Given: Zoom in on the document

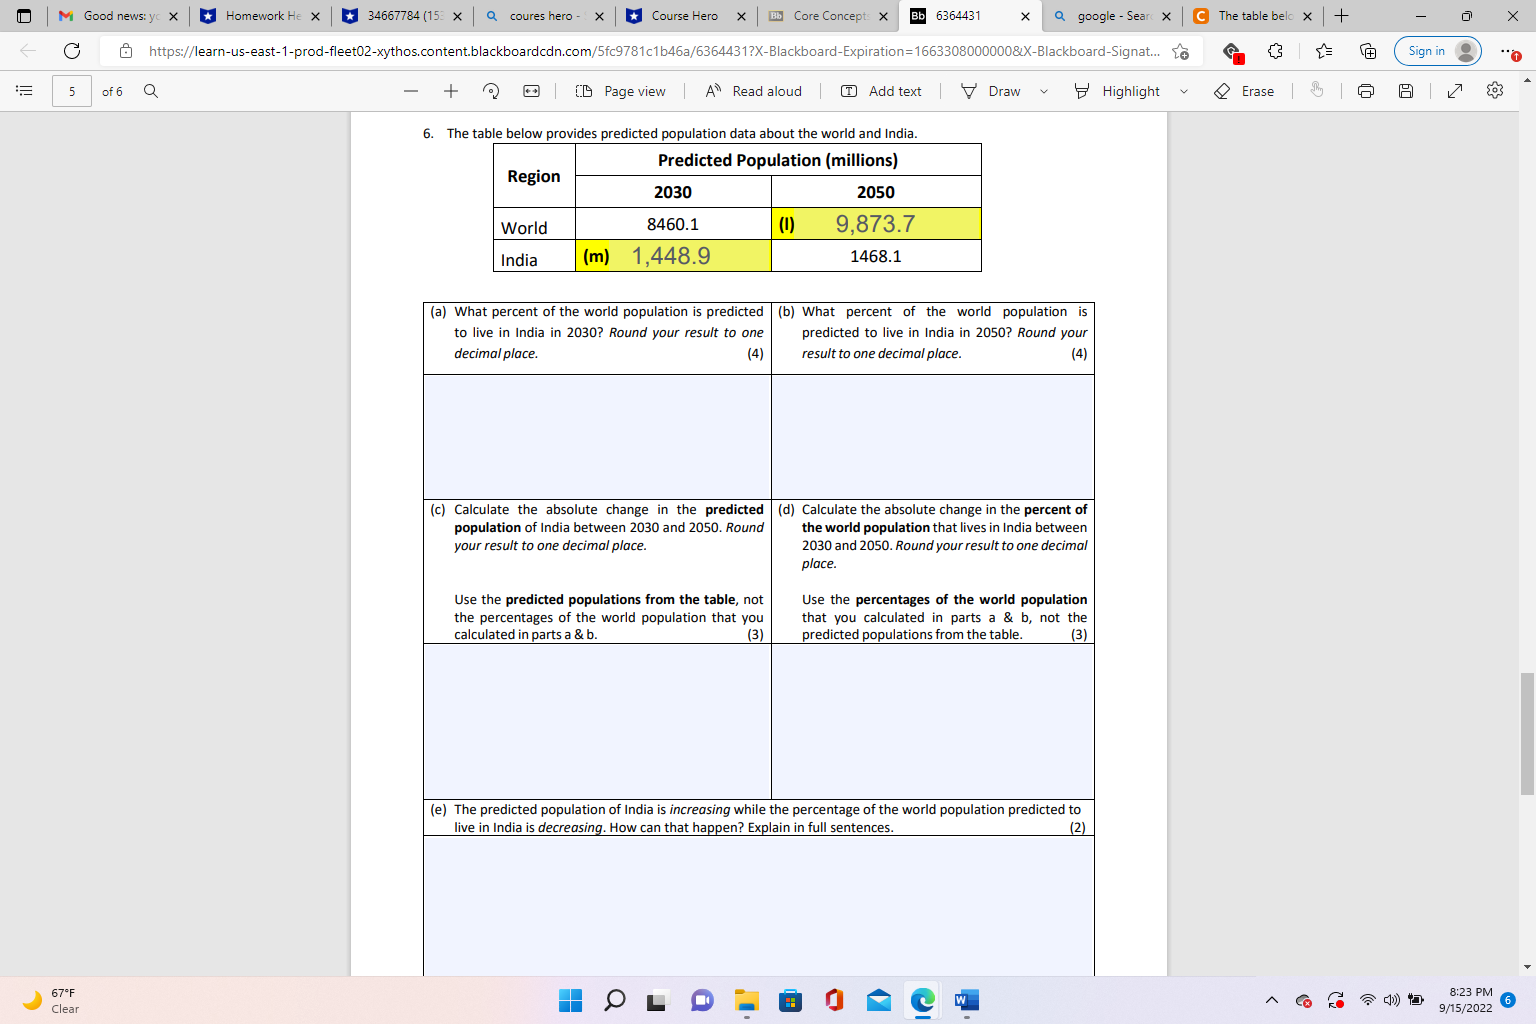Looking at the screenshot, I should [448, 91].
